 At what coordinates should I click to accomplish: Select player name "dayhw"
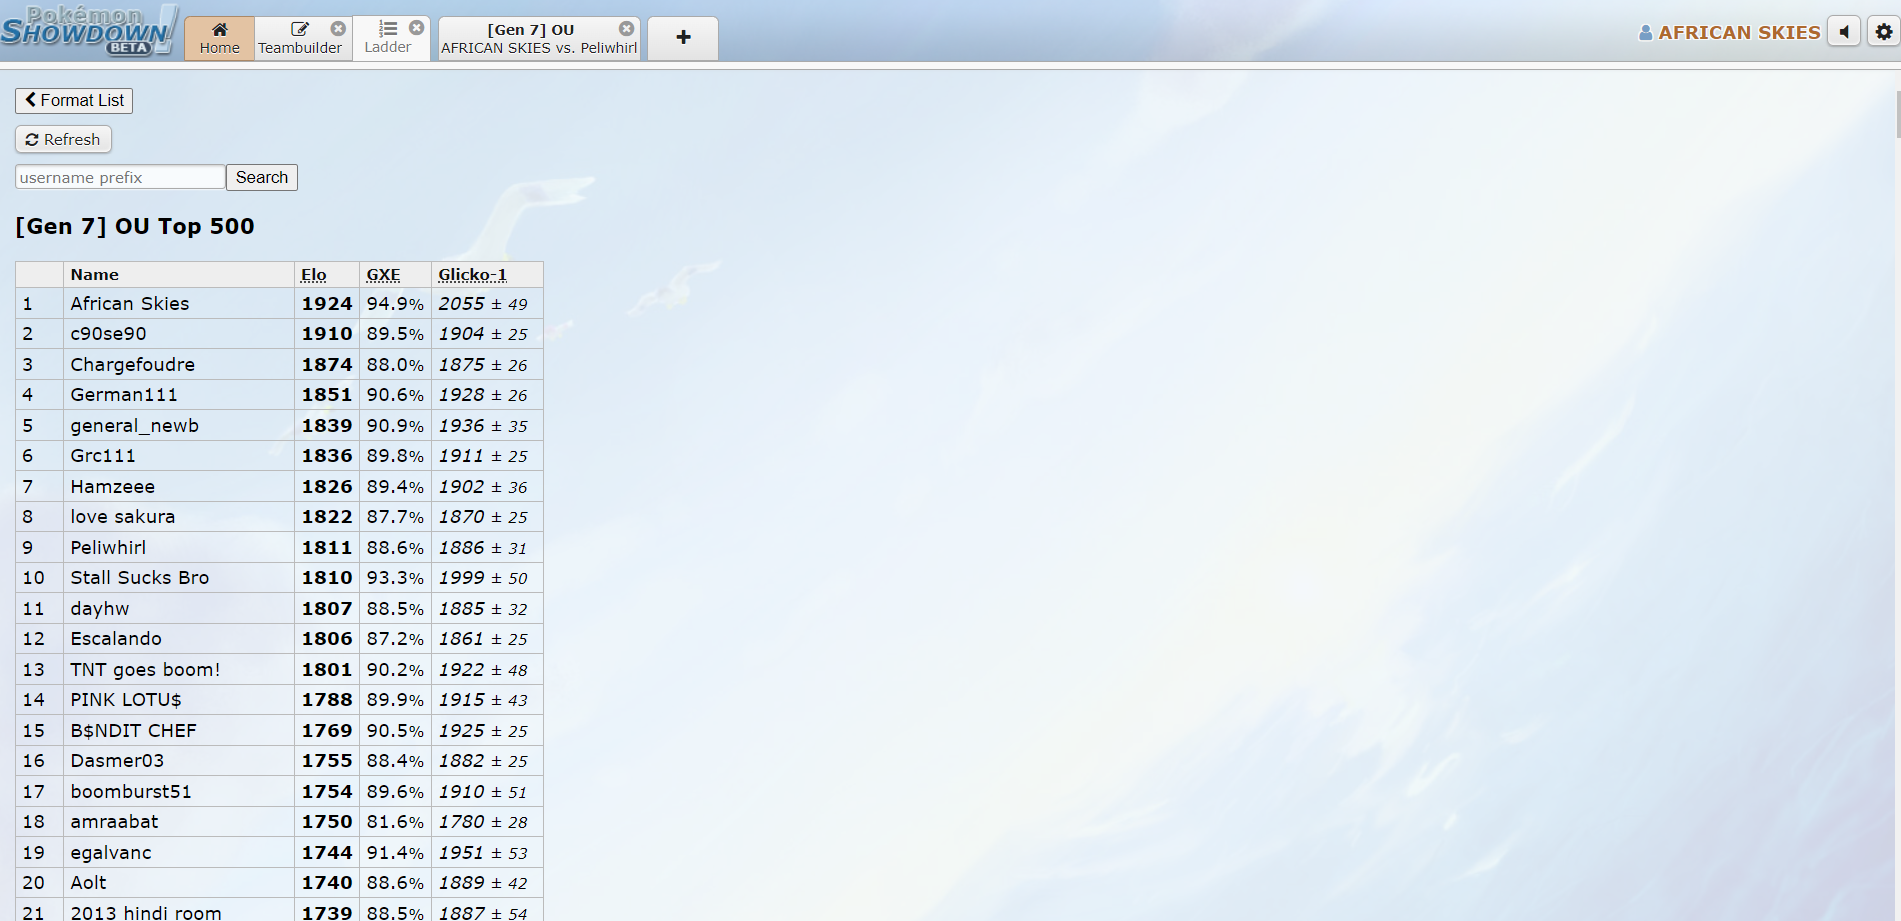[100, 609]
